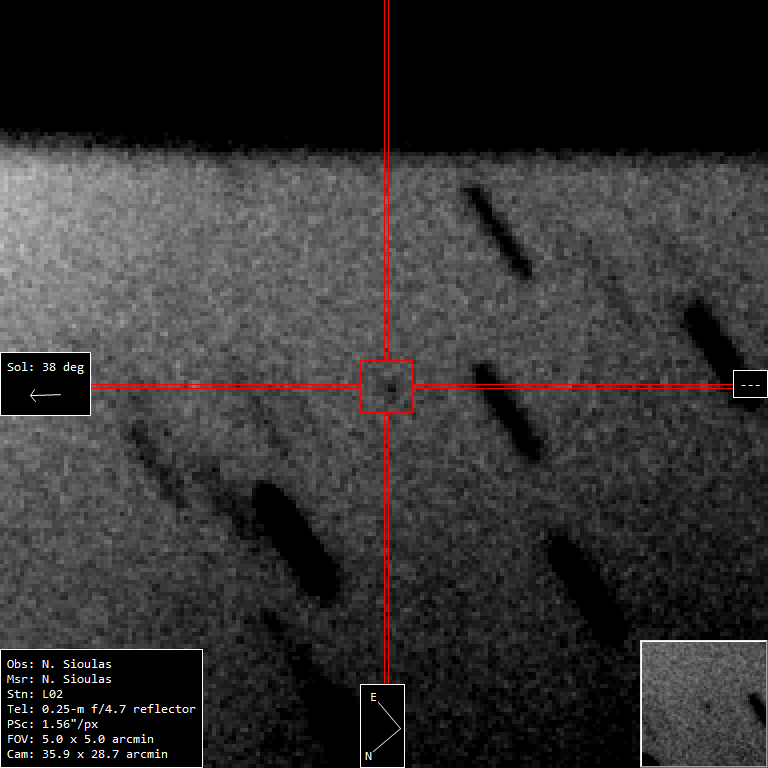This screenshot has width=768, height=768.
Task: Click the '---' motion indicator box
Action: 750,384
